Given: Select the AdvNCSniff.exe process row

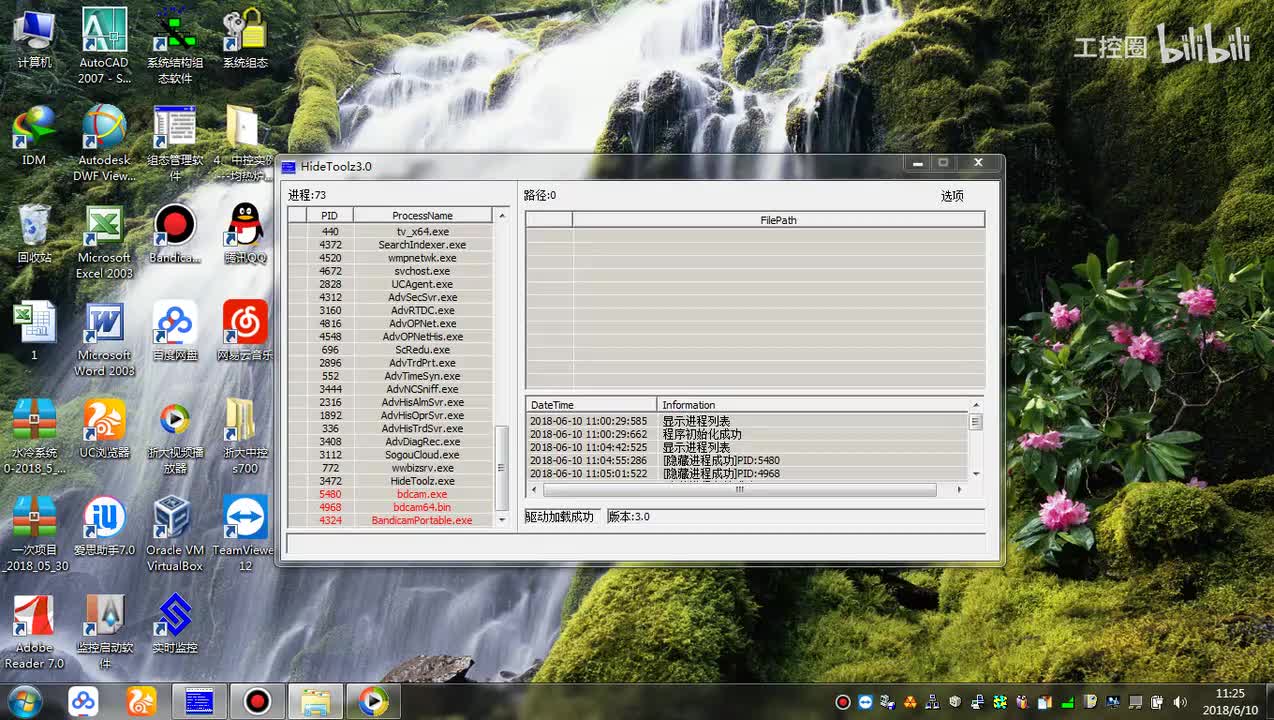Looking at the screenshot, I should (391, 389).
